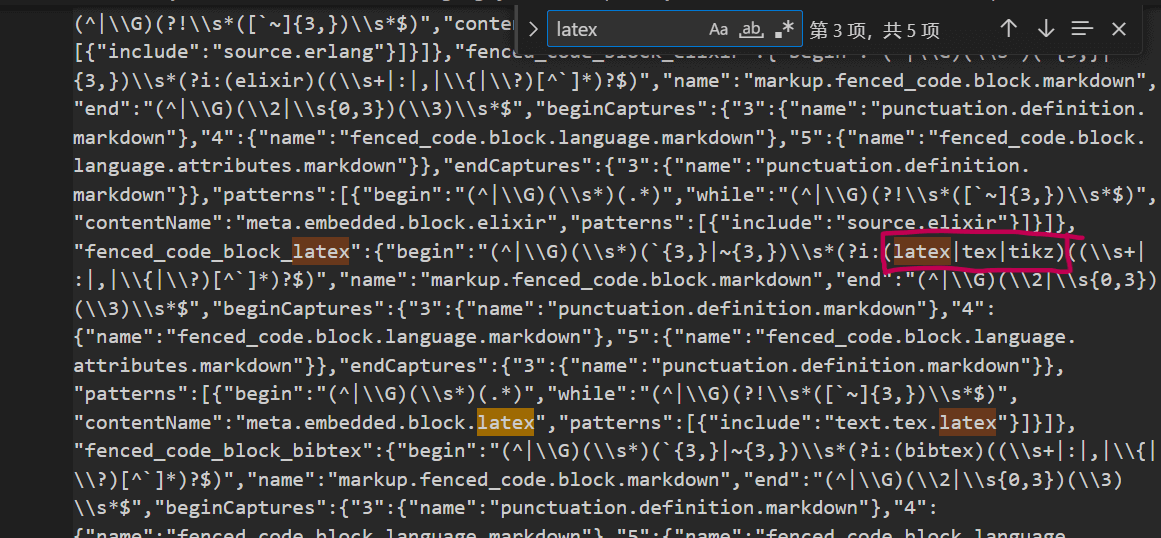Click the word 'tikz' in the regex
This screenshot has height=538, width=1161.
point(1029,252)
